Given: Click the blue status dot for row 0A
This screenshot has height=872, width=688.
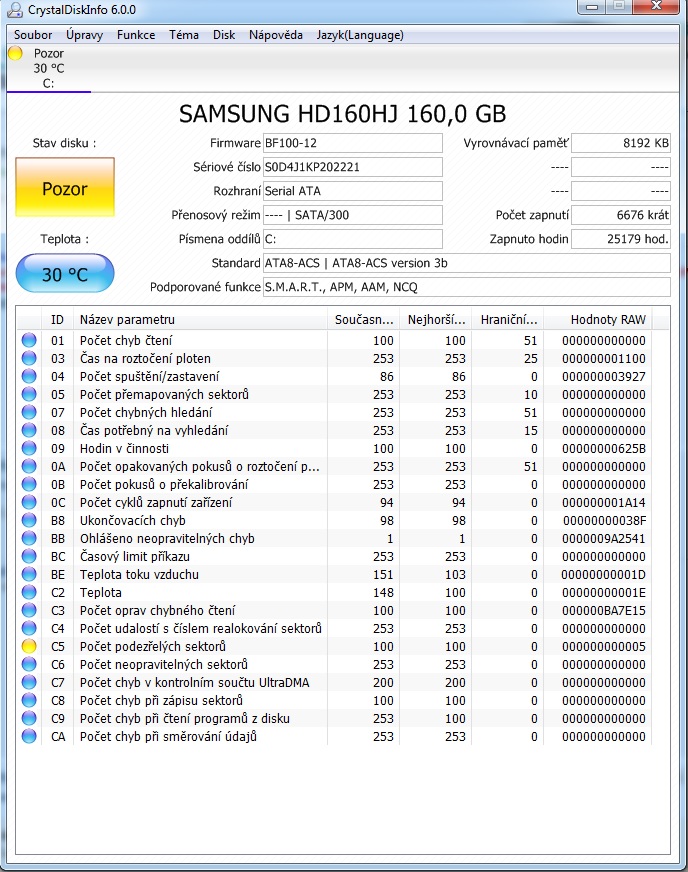Looking at the screenshot, I should pos(29,466).
